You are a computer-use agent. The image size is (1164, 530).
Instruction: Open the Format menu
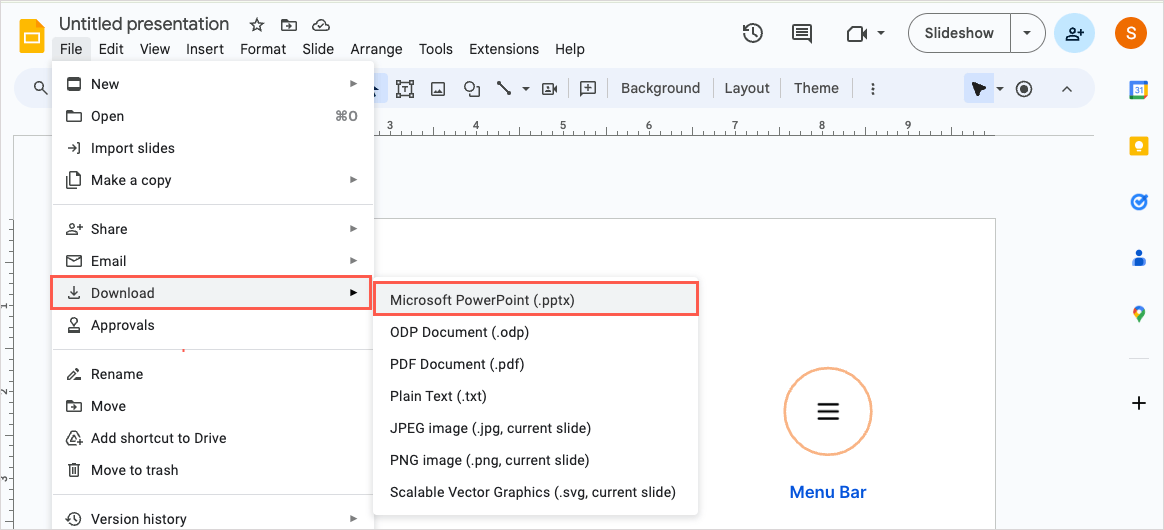click(263, 49)
